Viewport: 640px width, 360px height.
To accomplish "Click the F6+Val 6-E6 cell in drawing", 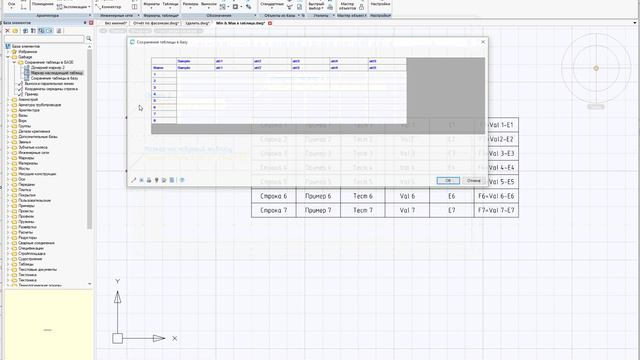I will (496, 196).
